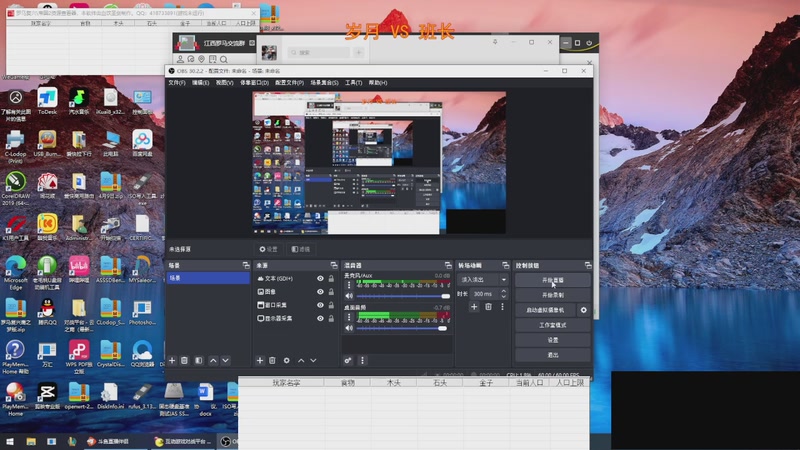Open WPS PDF desktop shortcut
The image size is (800, 450).
(x=79, y=357)
